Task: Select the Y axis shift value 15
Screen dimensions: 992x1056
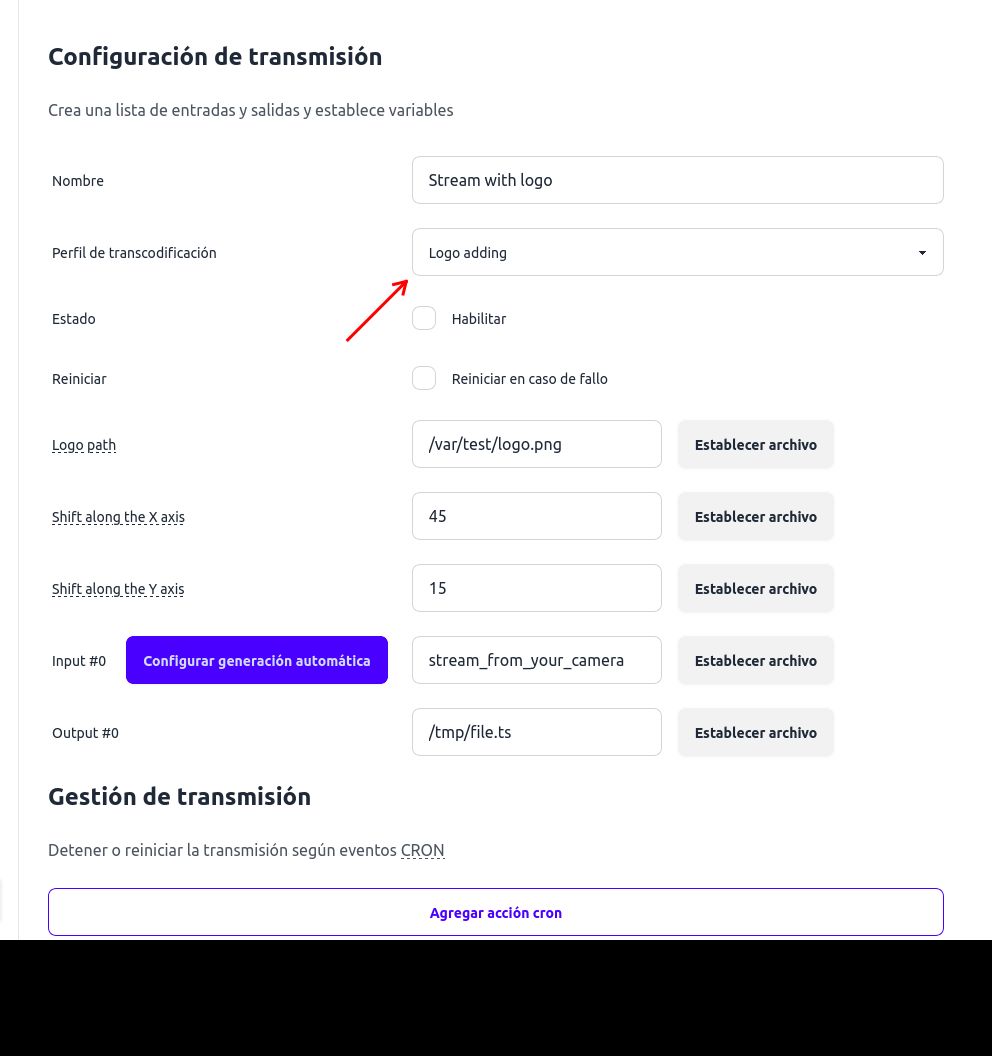Action: (536, 588)
